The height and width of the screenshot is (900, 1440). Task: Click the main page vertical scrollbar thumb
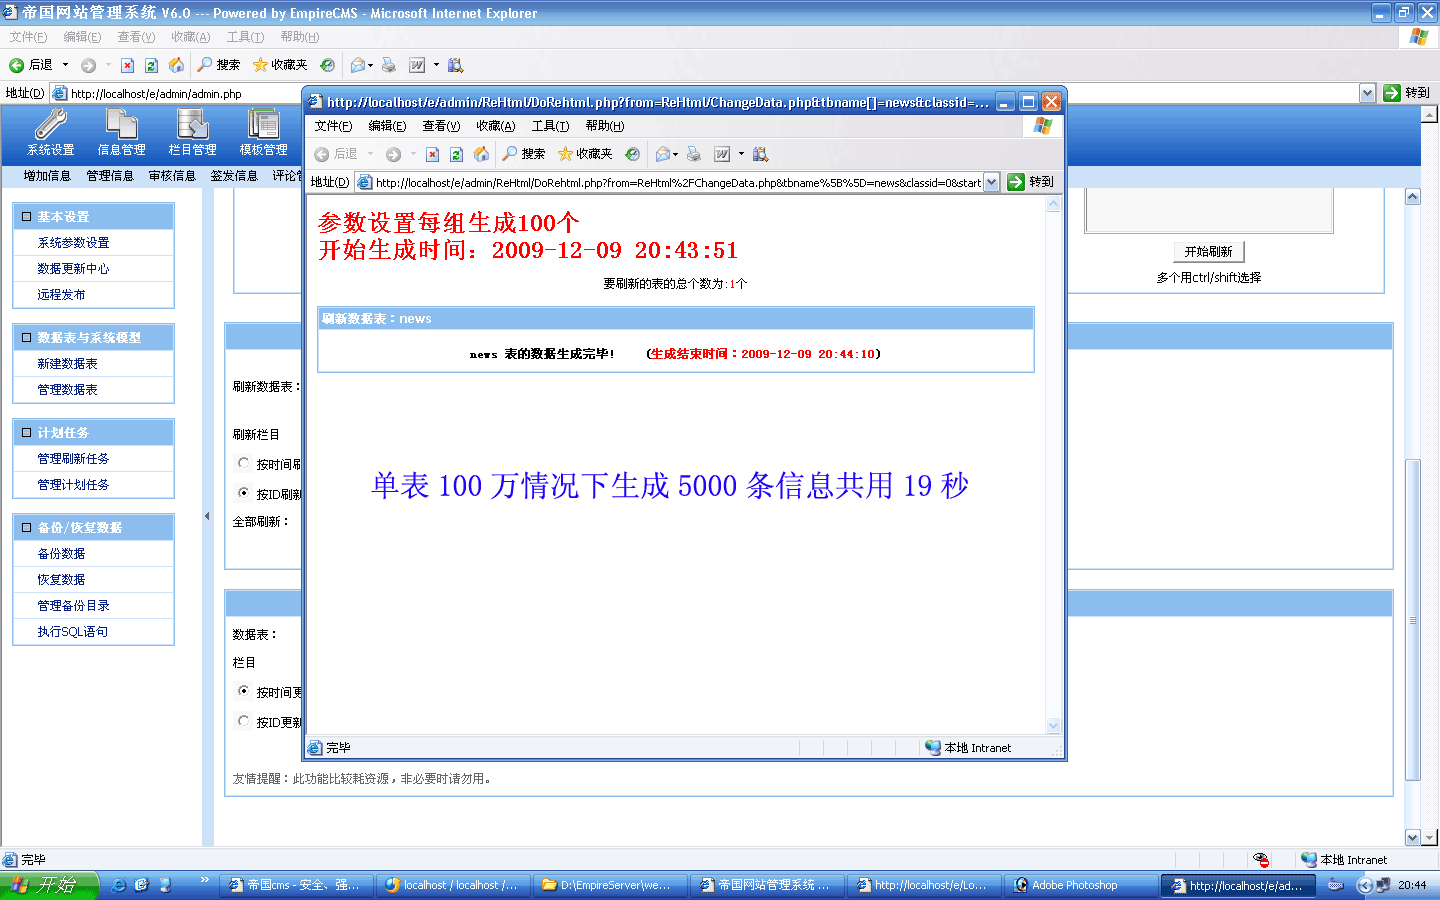(1412, 620)
